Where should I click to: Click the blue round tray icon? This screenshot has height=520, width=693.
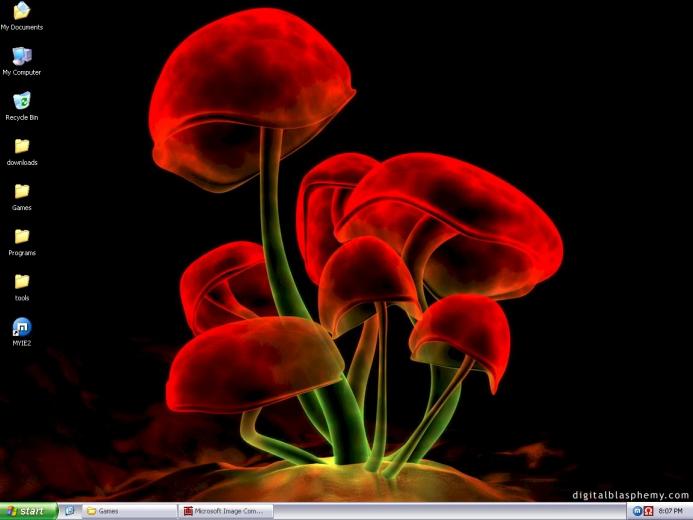(637, 511)
